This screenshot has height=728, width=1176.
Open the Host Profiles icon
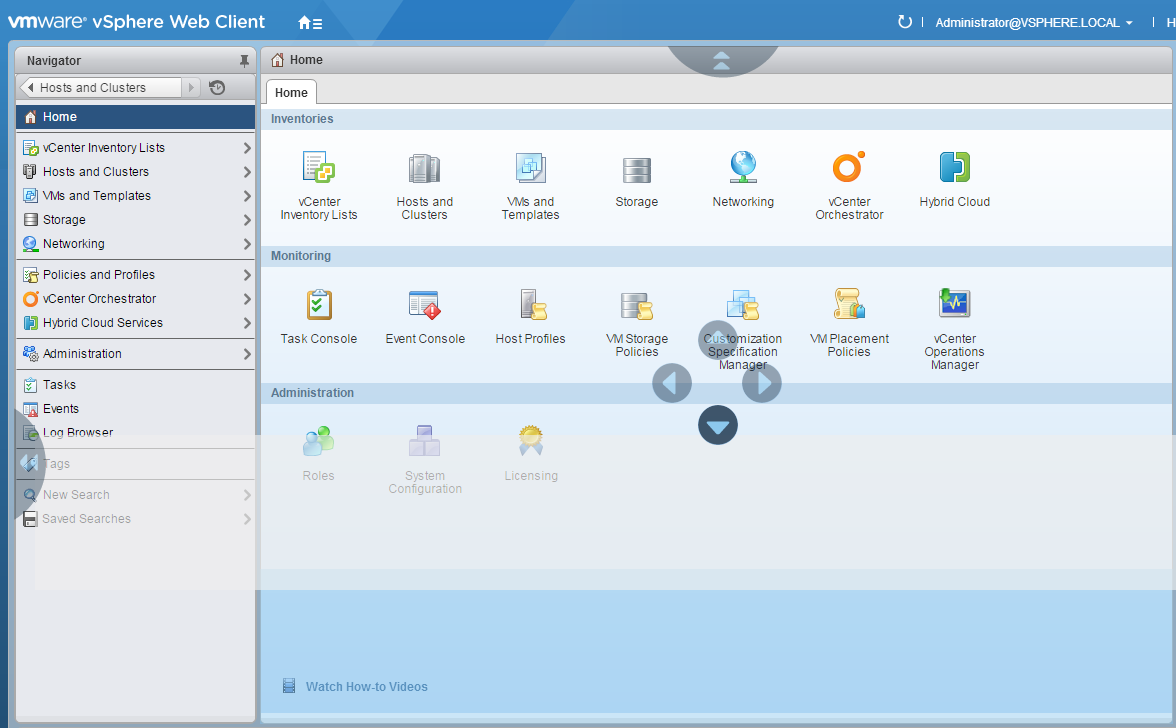click(x=530, y=305)
